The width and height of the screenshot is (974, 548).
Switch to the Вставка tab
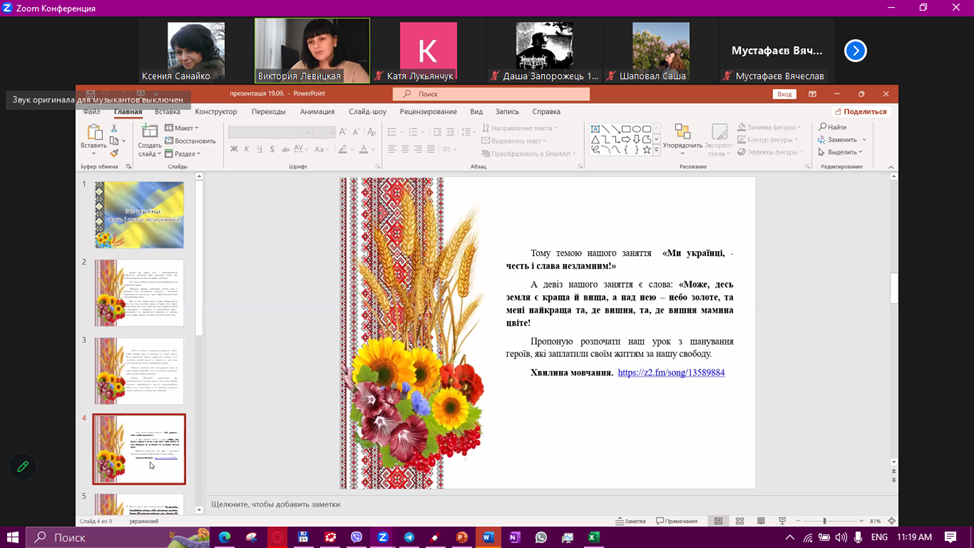click(167, 112)
